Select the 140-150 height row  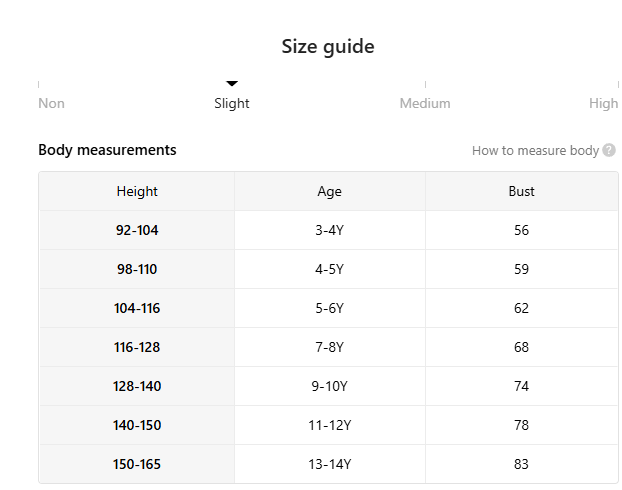click(328, 425)
